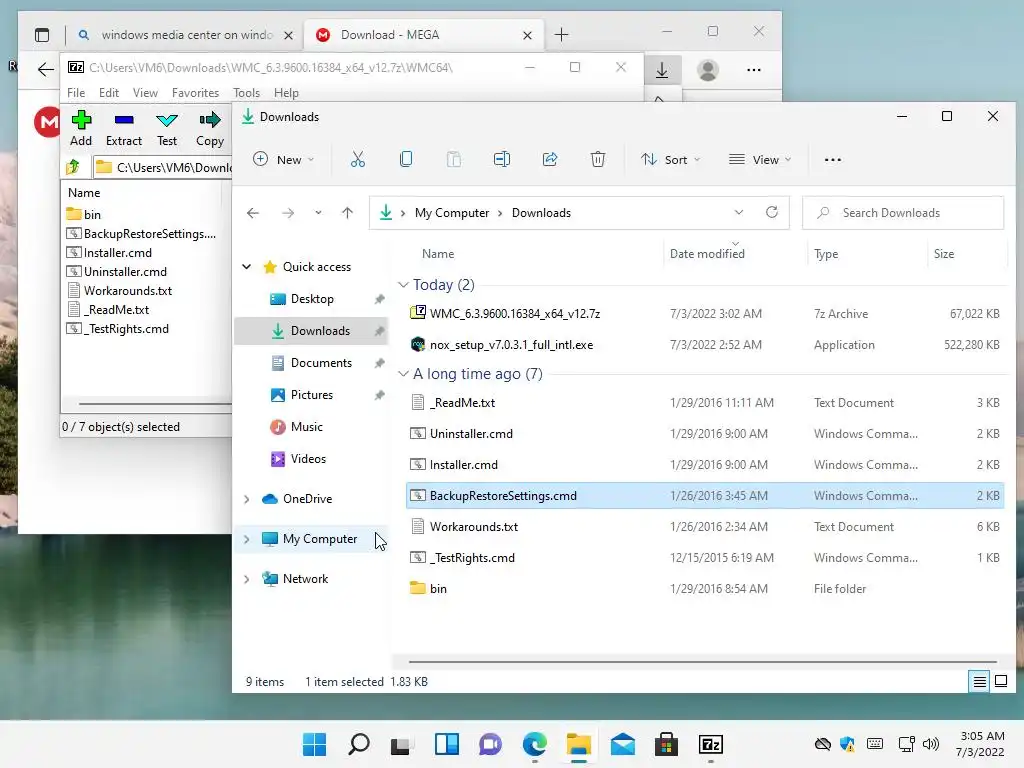Open 7-Zip from the taskbar
Viewport: 1024px width, 768px height.
click(x=711, y=744)
